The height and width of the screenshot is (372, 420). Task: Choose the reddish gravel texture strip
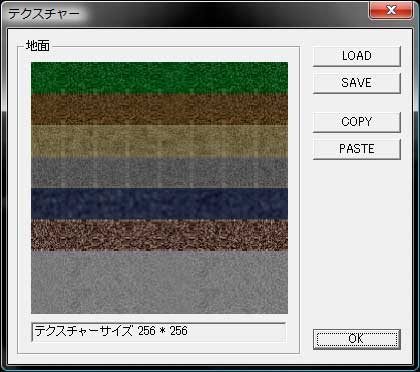[159, 235]
